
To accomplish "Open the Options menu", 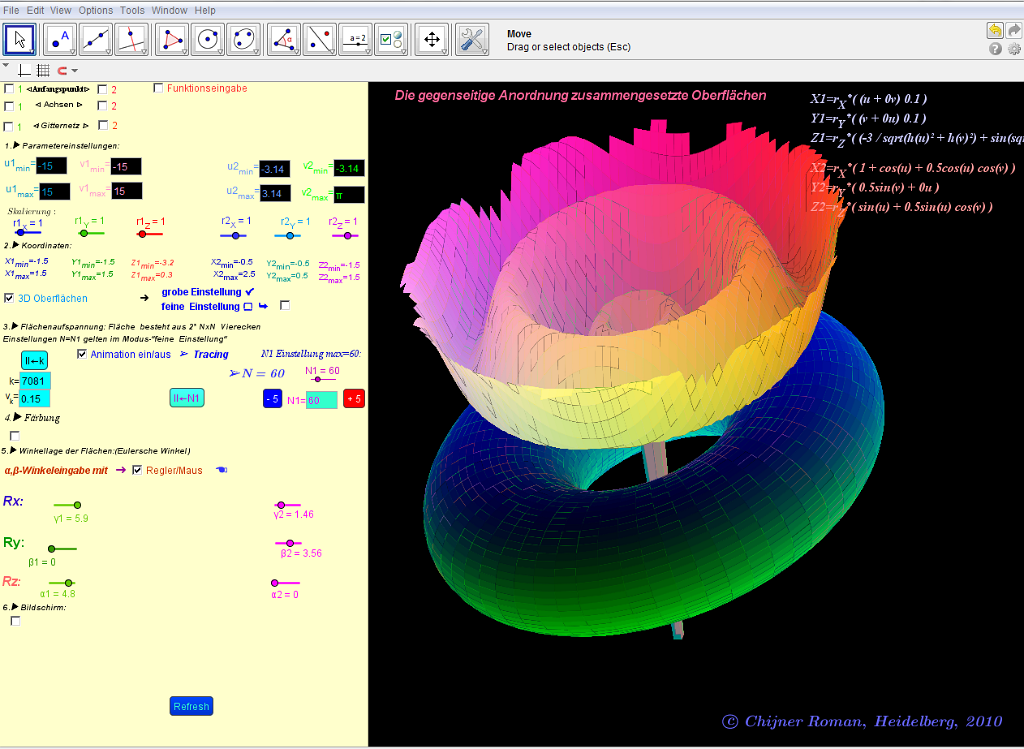I will coord(95,10).
